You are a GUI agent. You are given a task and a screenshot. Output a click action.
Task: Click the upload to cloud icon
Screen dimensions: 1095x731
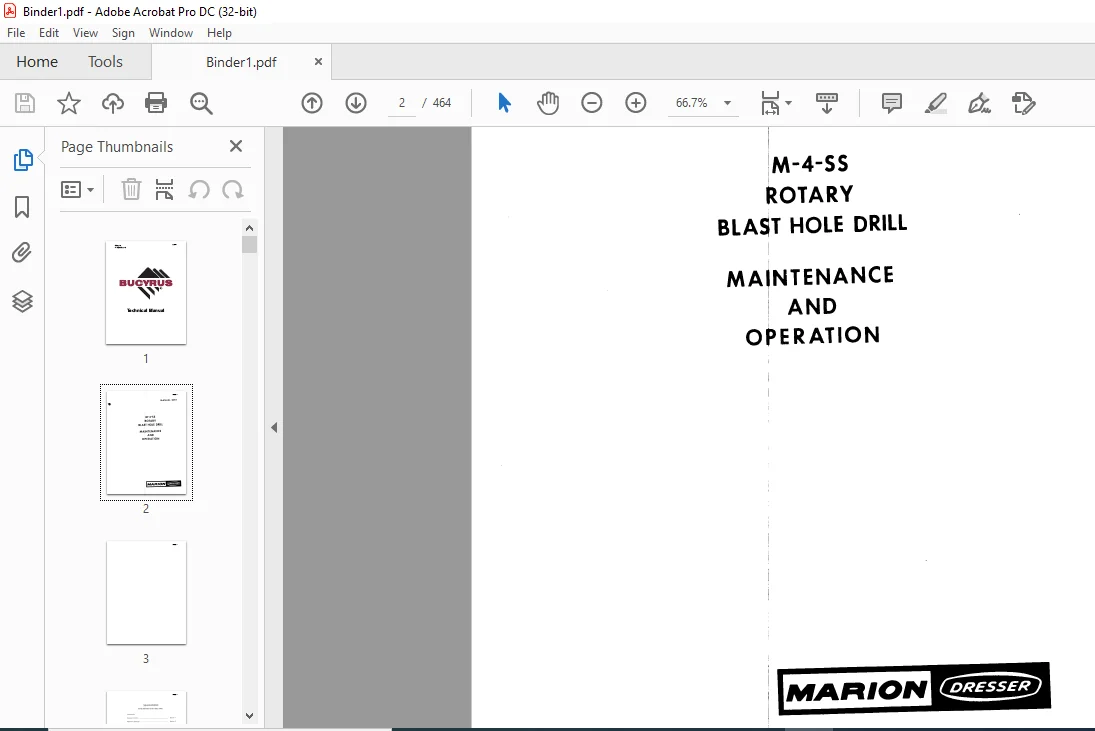(x=112, y=103)
